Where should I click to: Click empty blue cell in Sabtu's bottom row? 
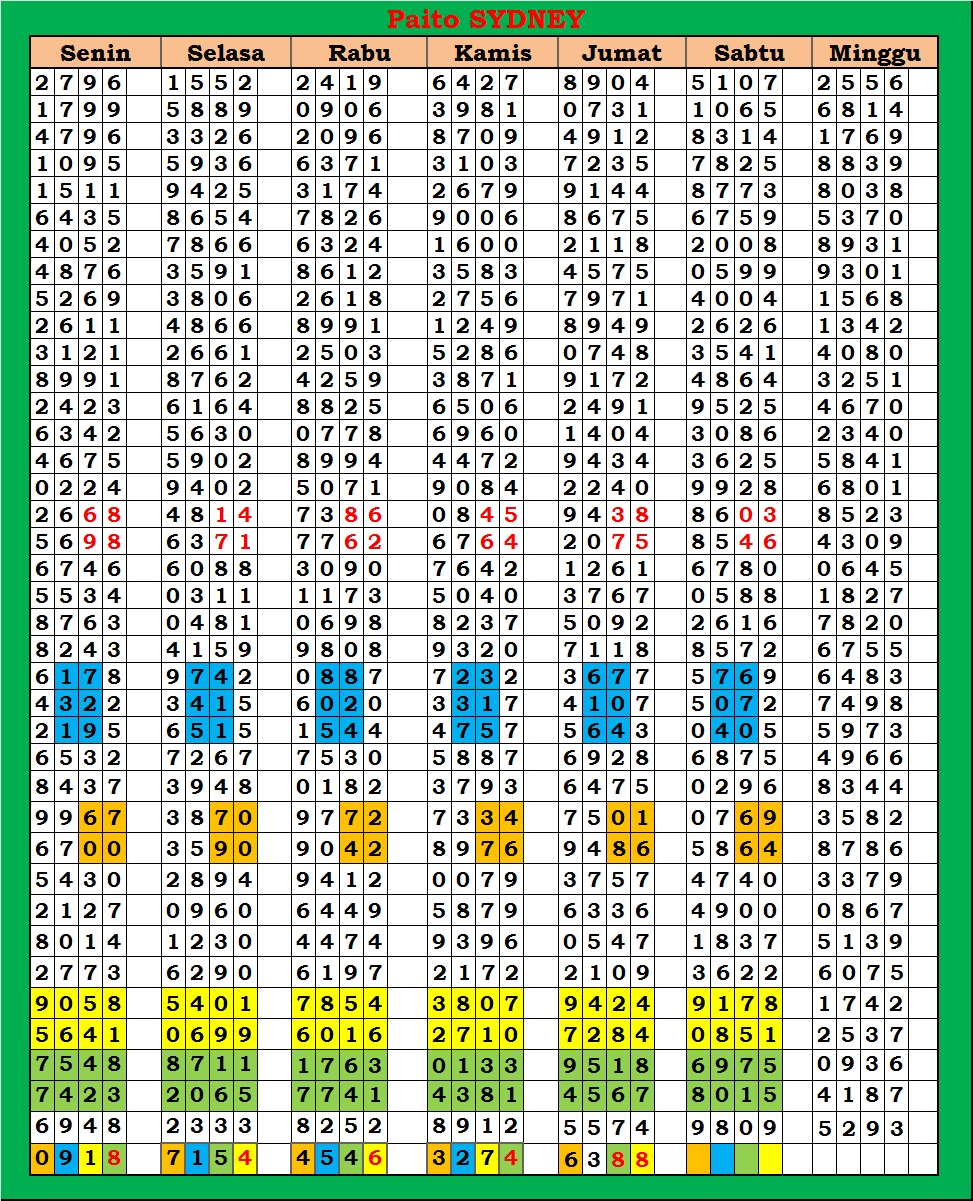click(722, 1159)
